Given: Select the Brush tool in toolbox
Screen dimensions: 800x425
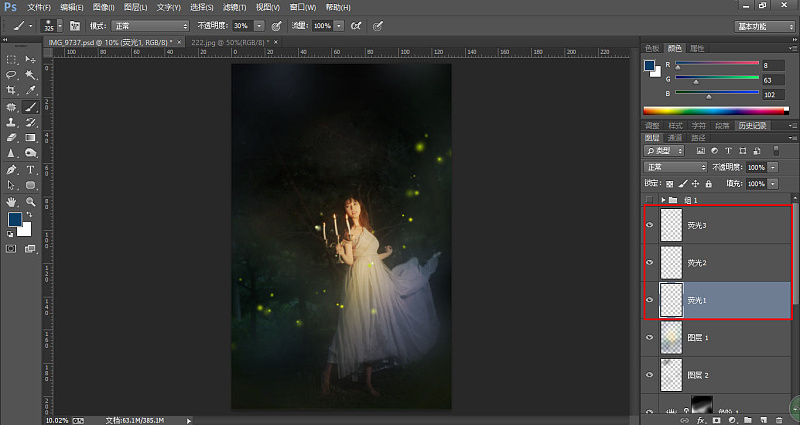Looking at the screenshot, I should [x=31, y=107].
